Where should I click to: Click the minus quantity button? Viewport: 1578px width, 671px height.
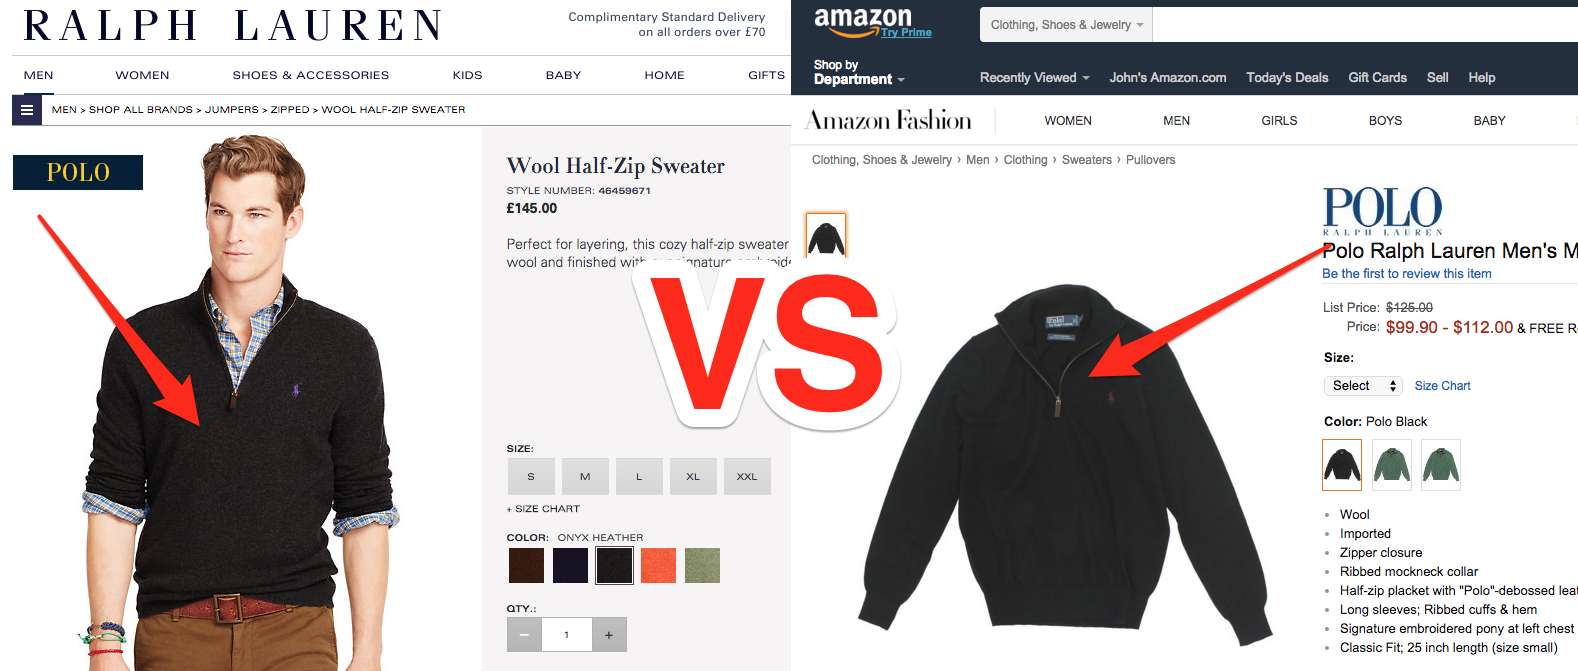click(x=524, y=635)
